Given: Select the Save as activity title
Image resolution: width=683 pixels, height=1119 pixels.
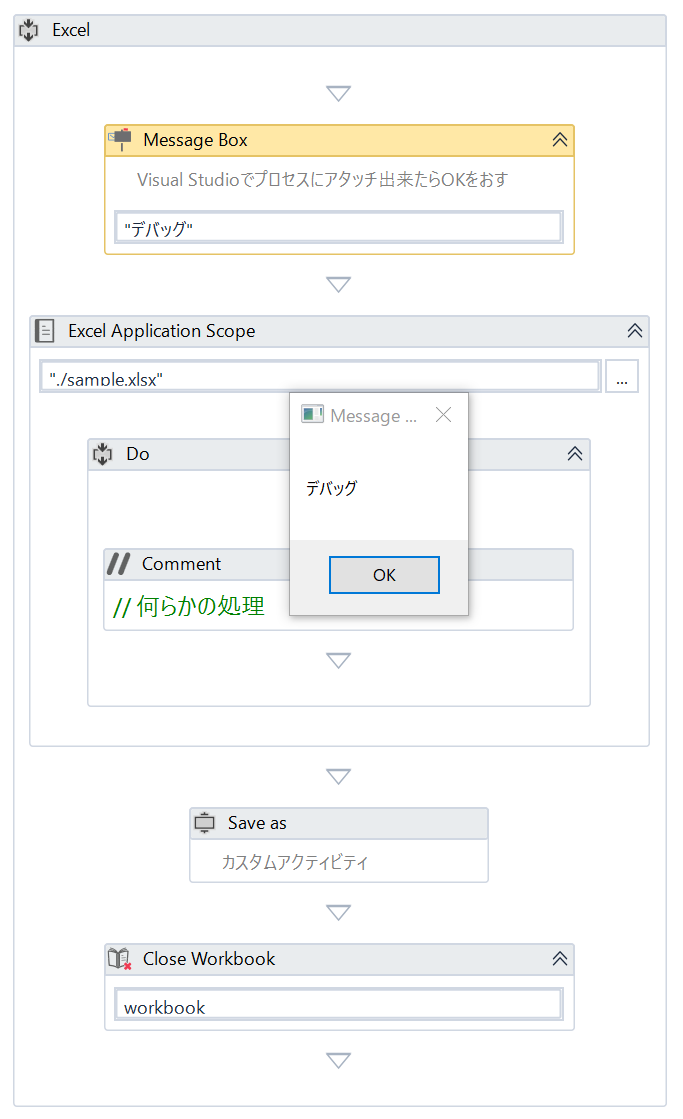Looking at the screenshot, I should tap(257, 823).
